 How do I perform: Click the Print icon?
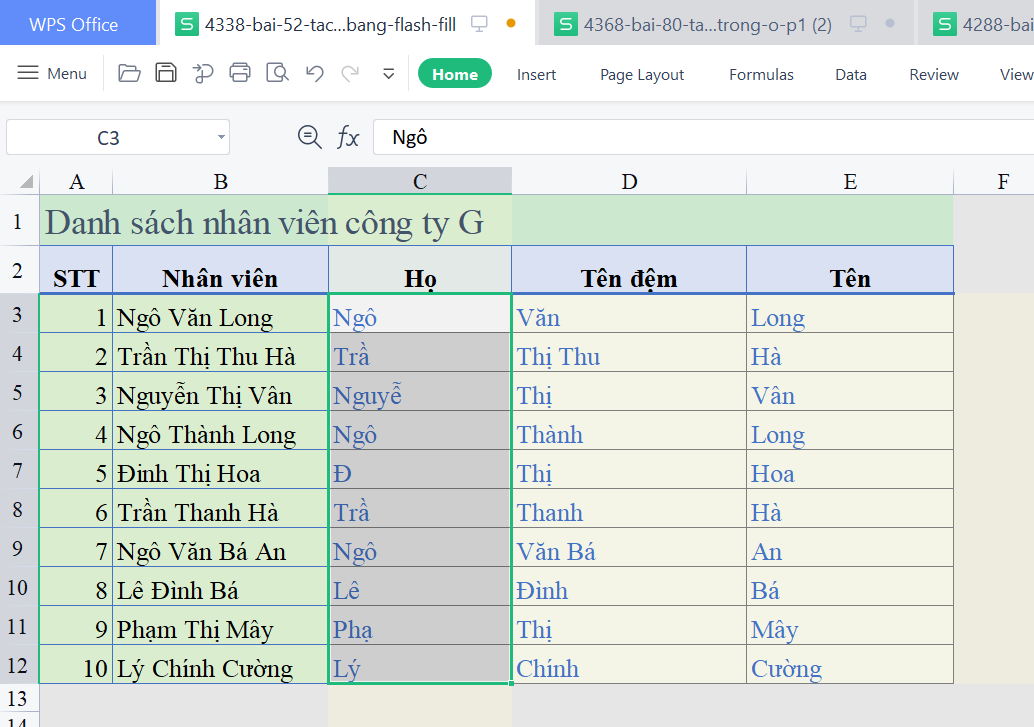tap(240, 73)
